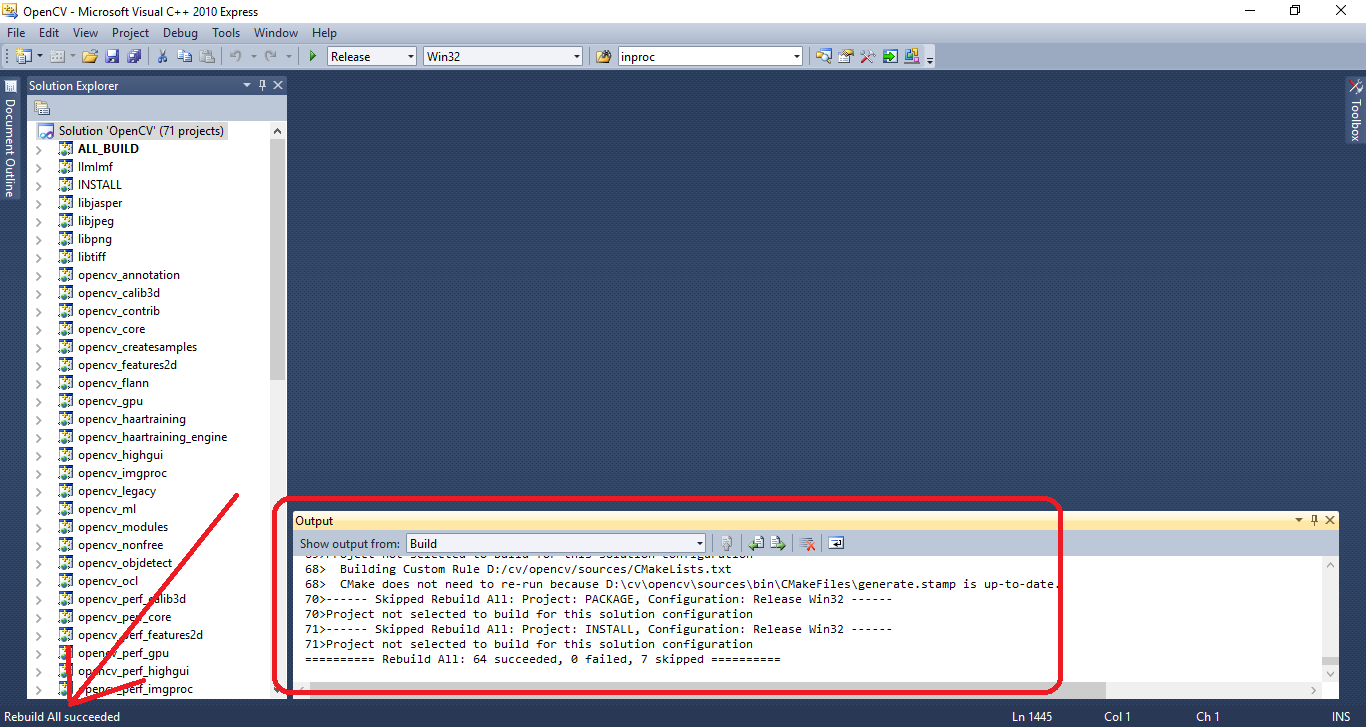Open the 'inproc' find combo box
The height and width of the screenshot is (727, 1366).
pos(796,56)
